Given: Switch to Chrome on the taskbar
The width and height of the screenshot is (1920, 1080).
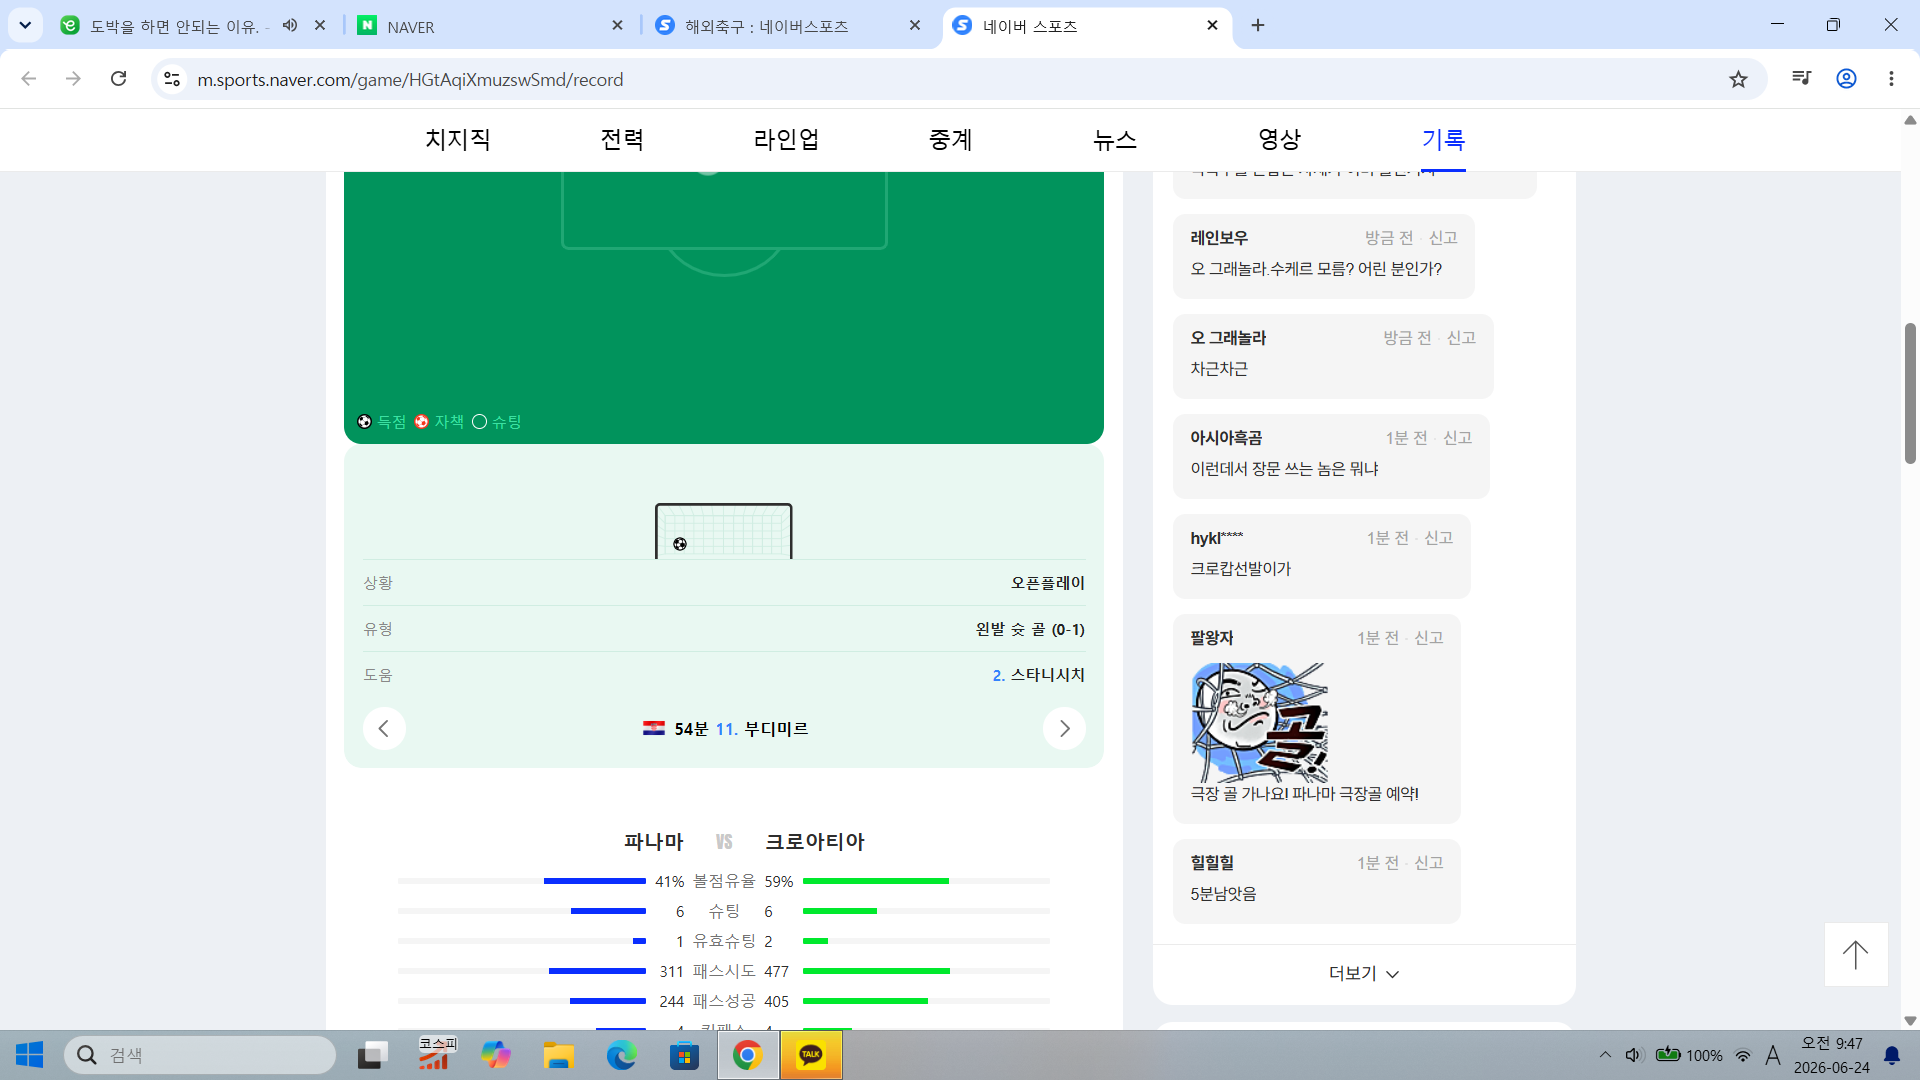Looking at the screenshot, I should point(747,1055).
